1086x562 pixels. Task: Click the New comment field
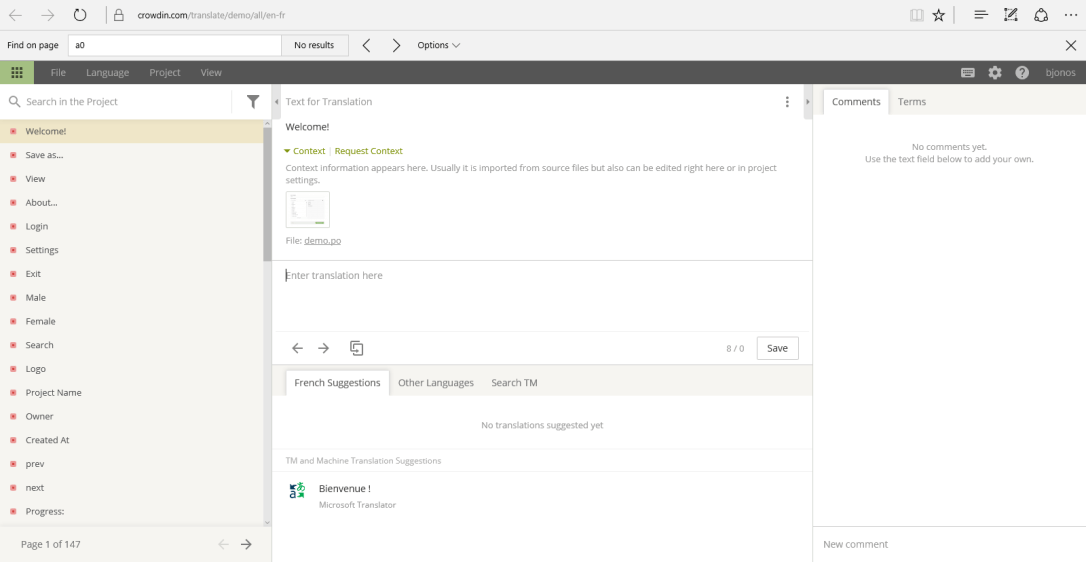[x=949, y=544]
